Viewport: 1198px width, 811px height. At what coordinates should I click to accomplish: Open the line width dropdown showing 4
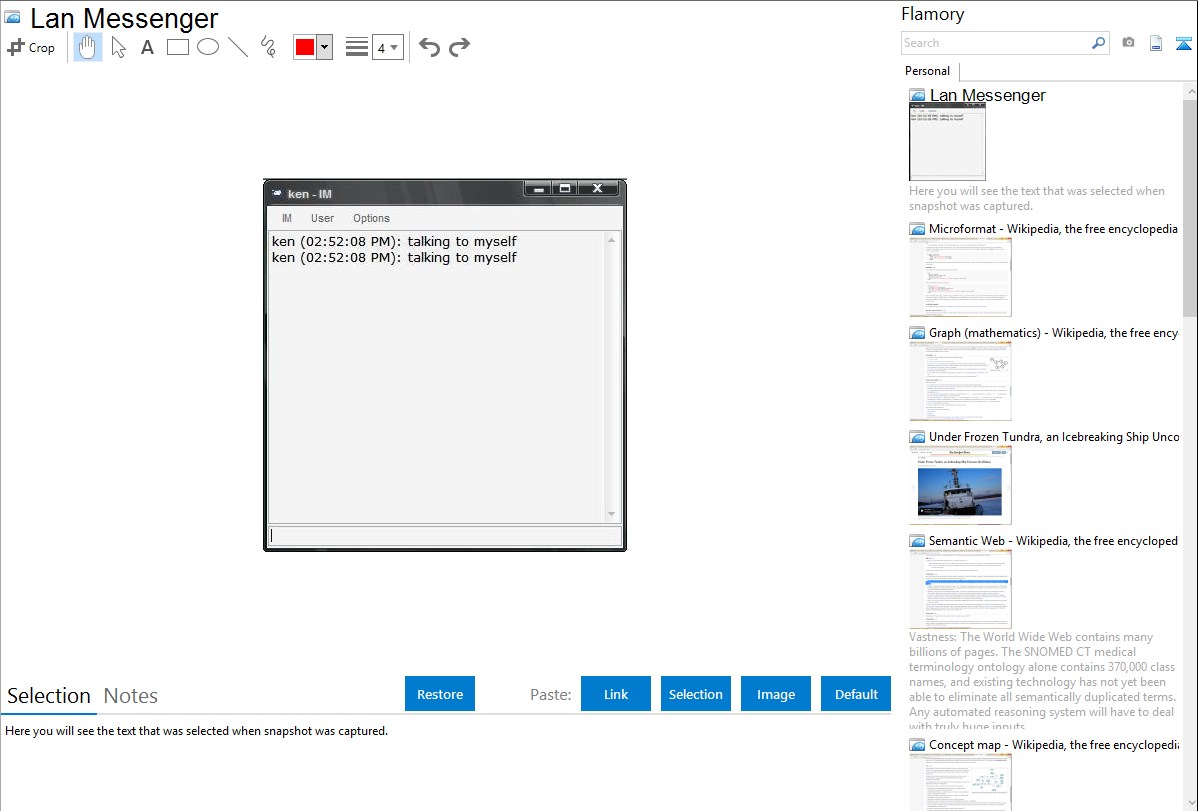coord(388,47)
